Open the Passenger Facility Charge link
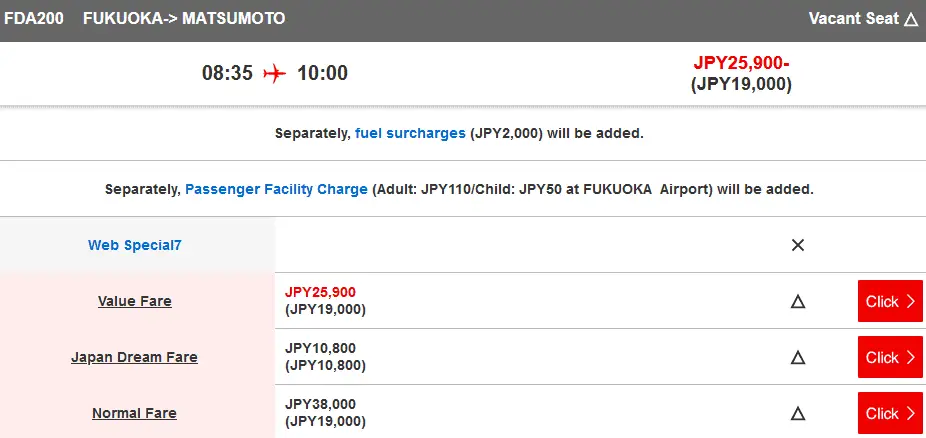Viewport: 926px width, 438px height. point(276,189)
